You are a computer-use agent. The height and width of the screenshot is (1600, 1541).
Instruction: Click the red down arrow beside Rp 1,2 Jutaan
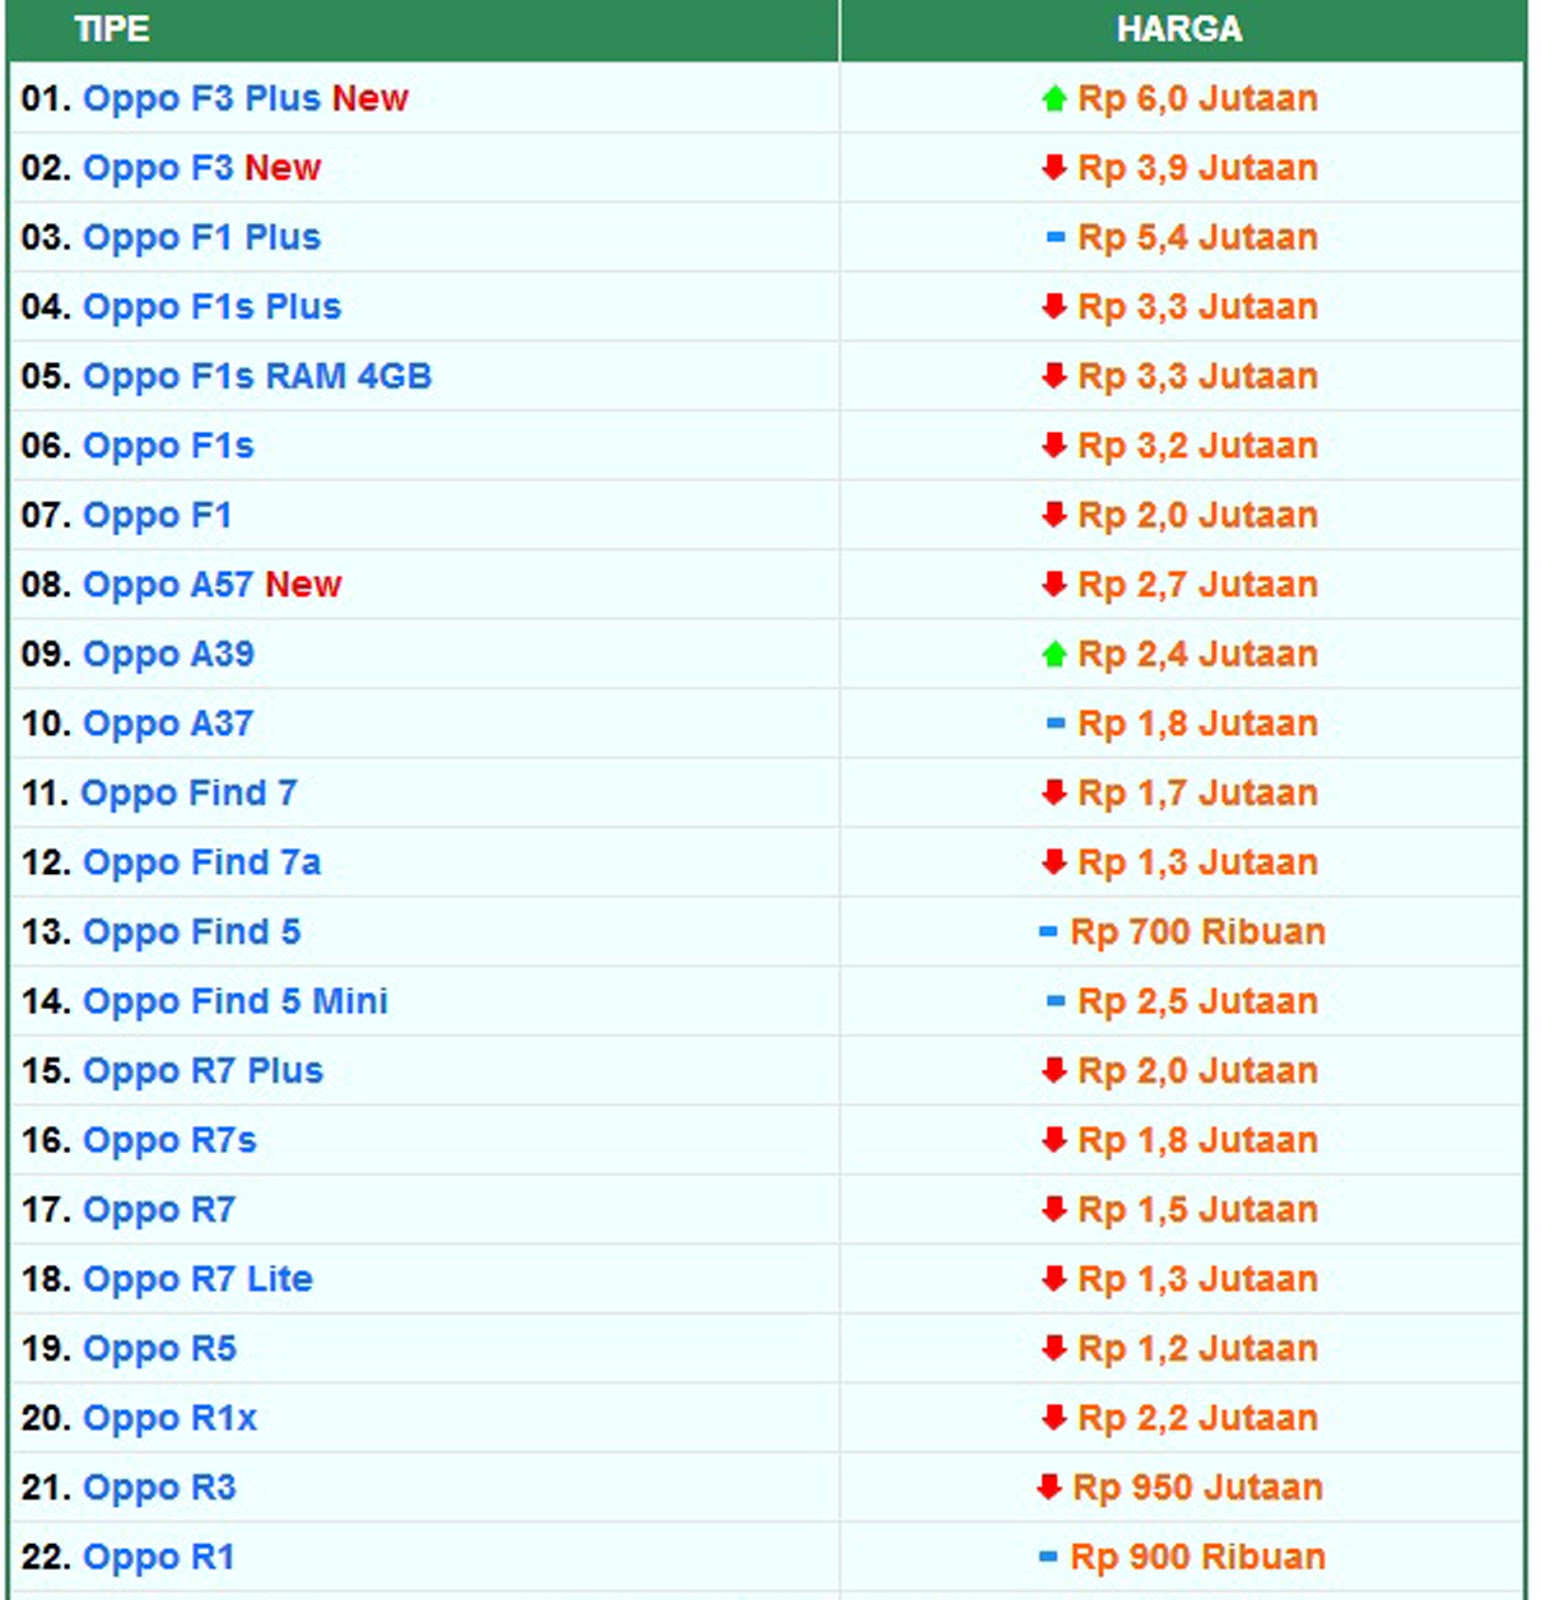[x=1054, y=1349]
